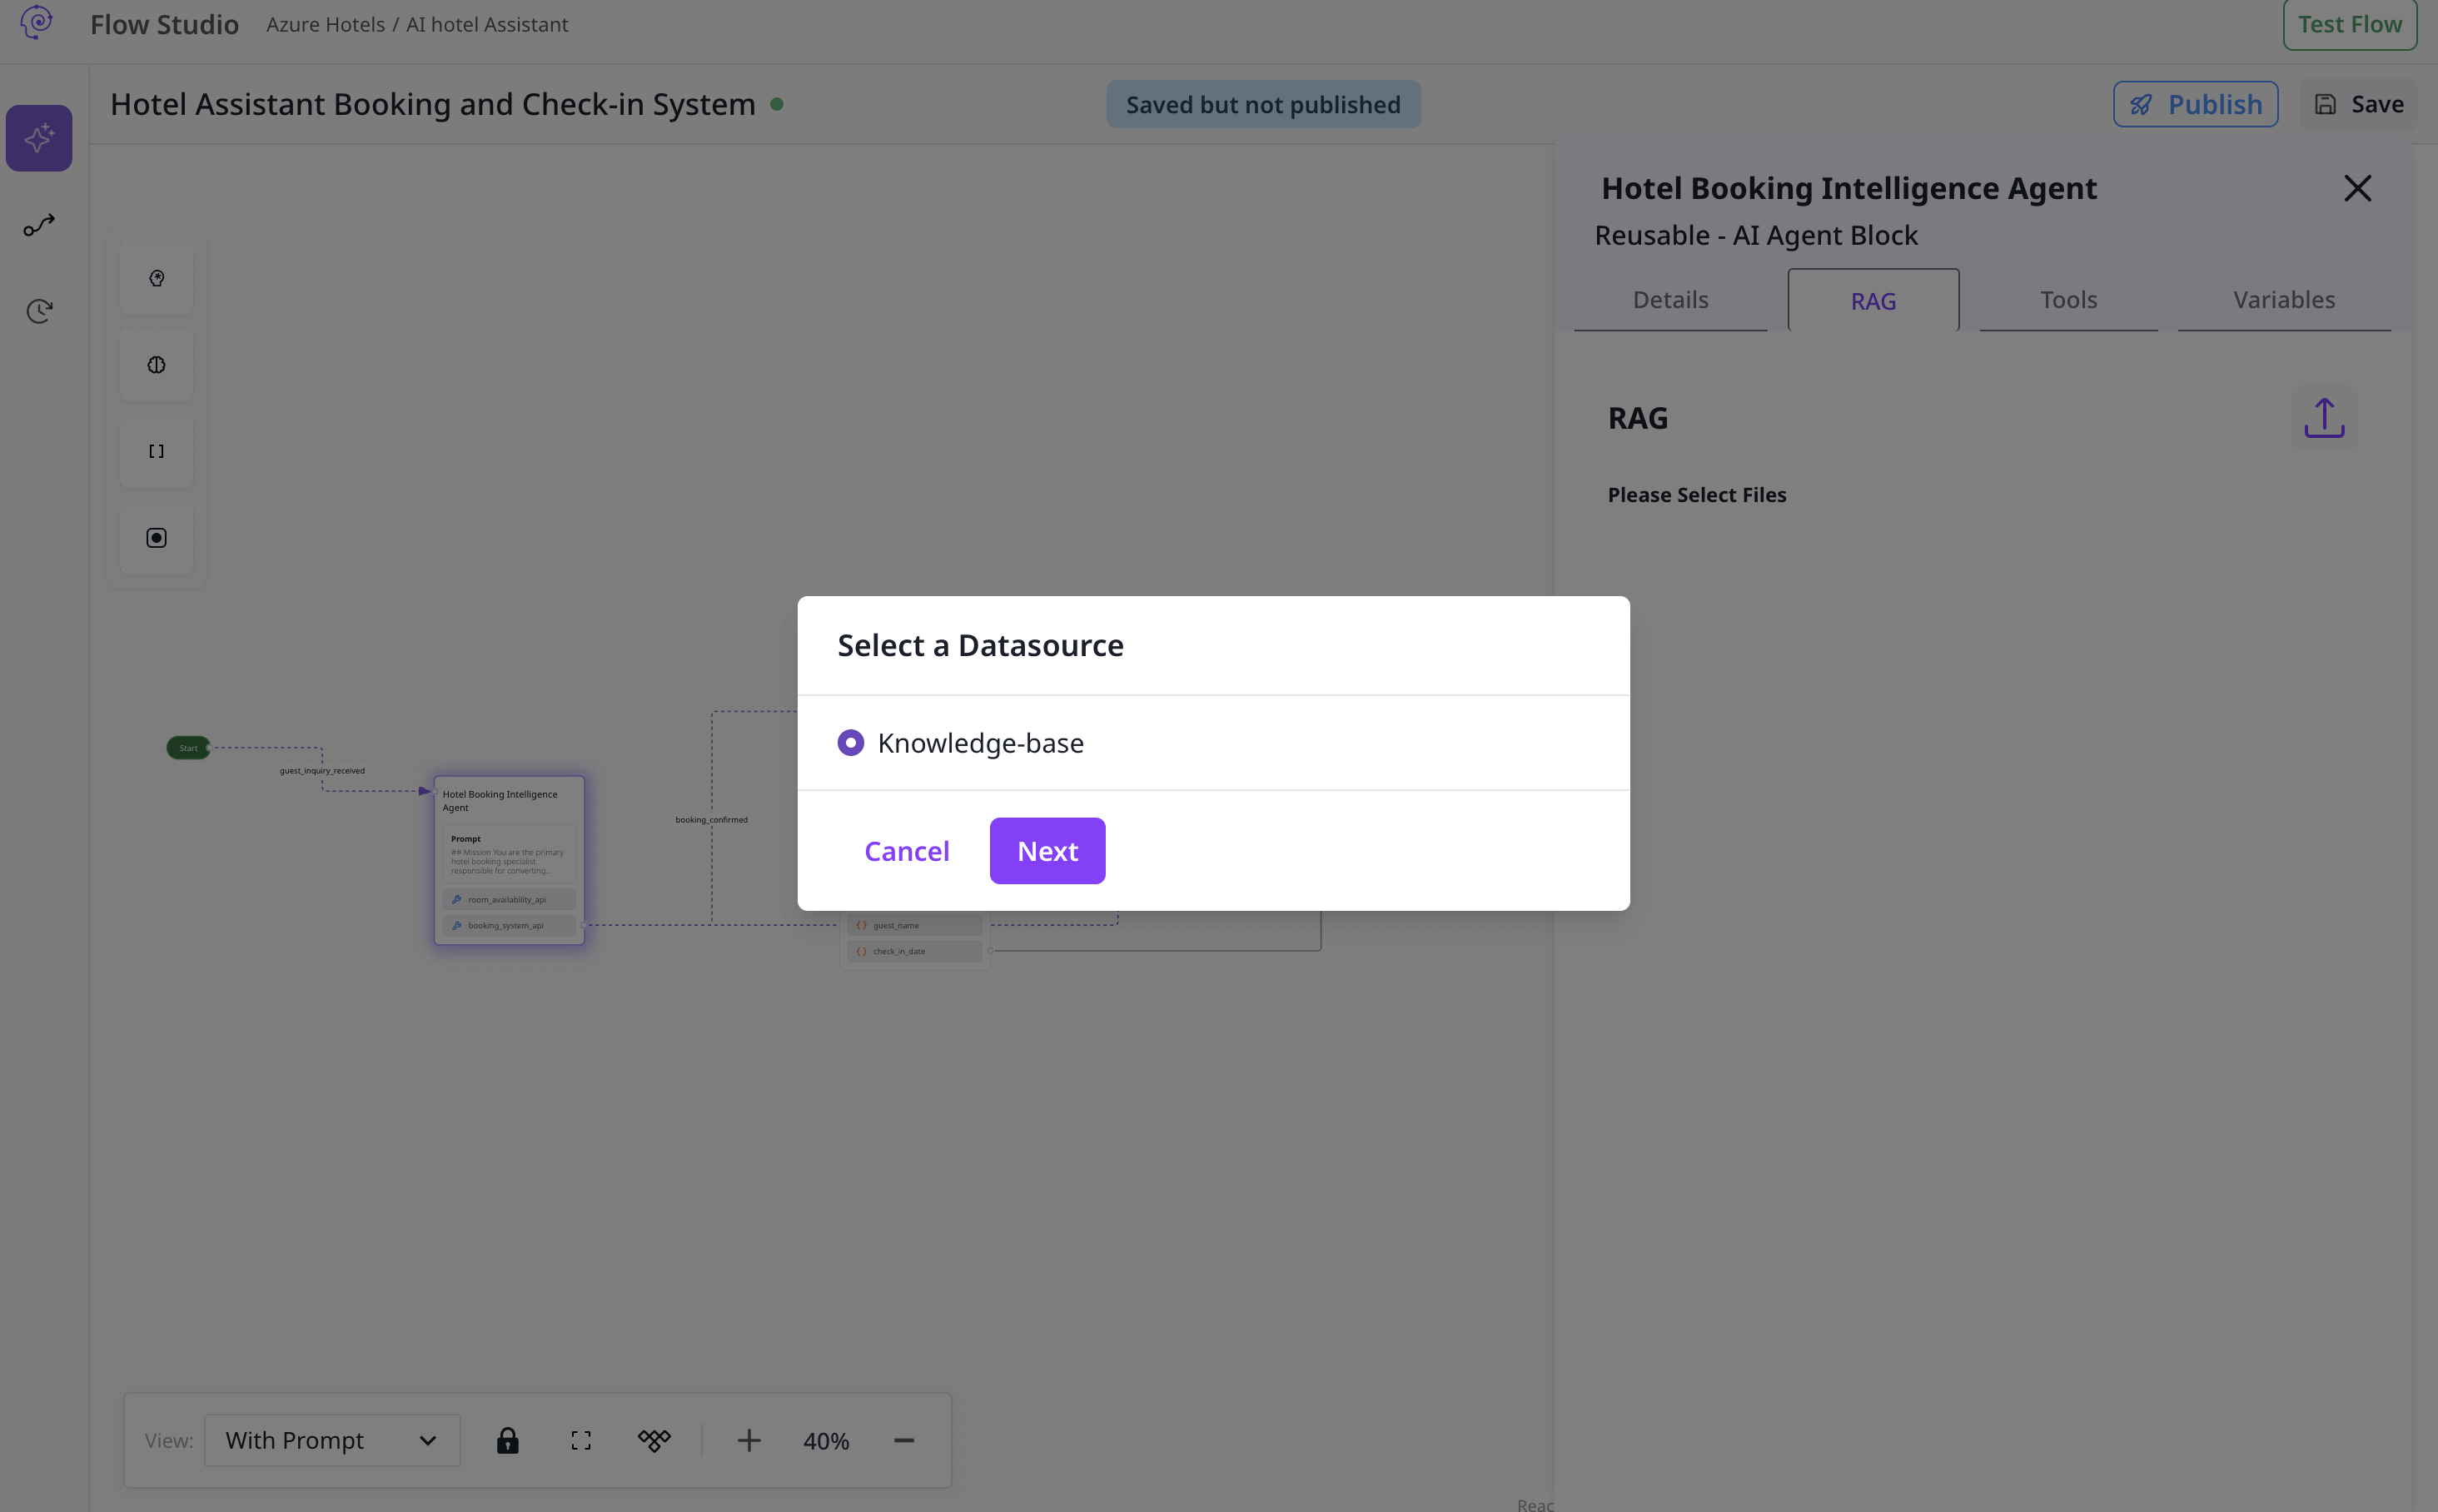This screenshot has height=1512, width=2438.
Task: Open the history clock sidebar icon
Action: coord(39,311)
